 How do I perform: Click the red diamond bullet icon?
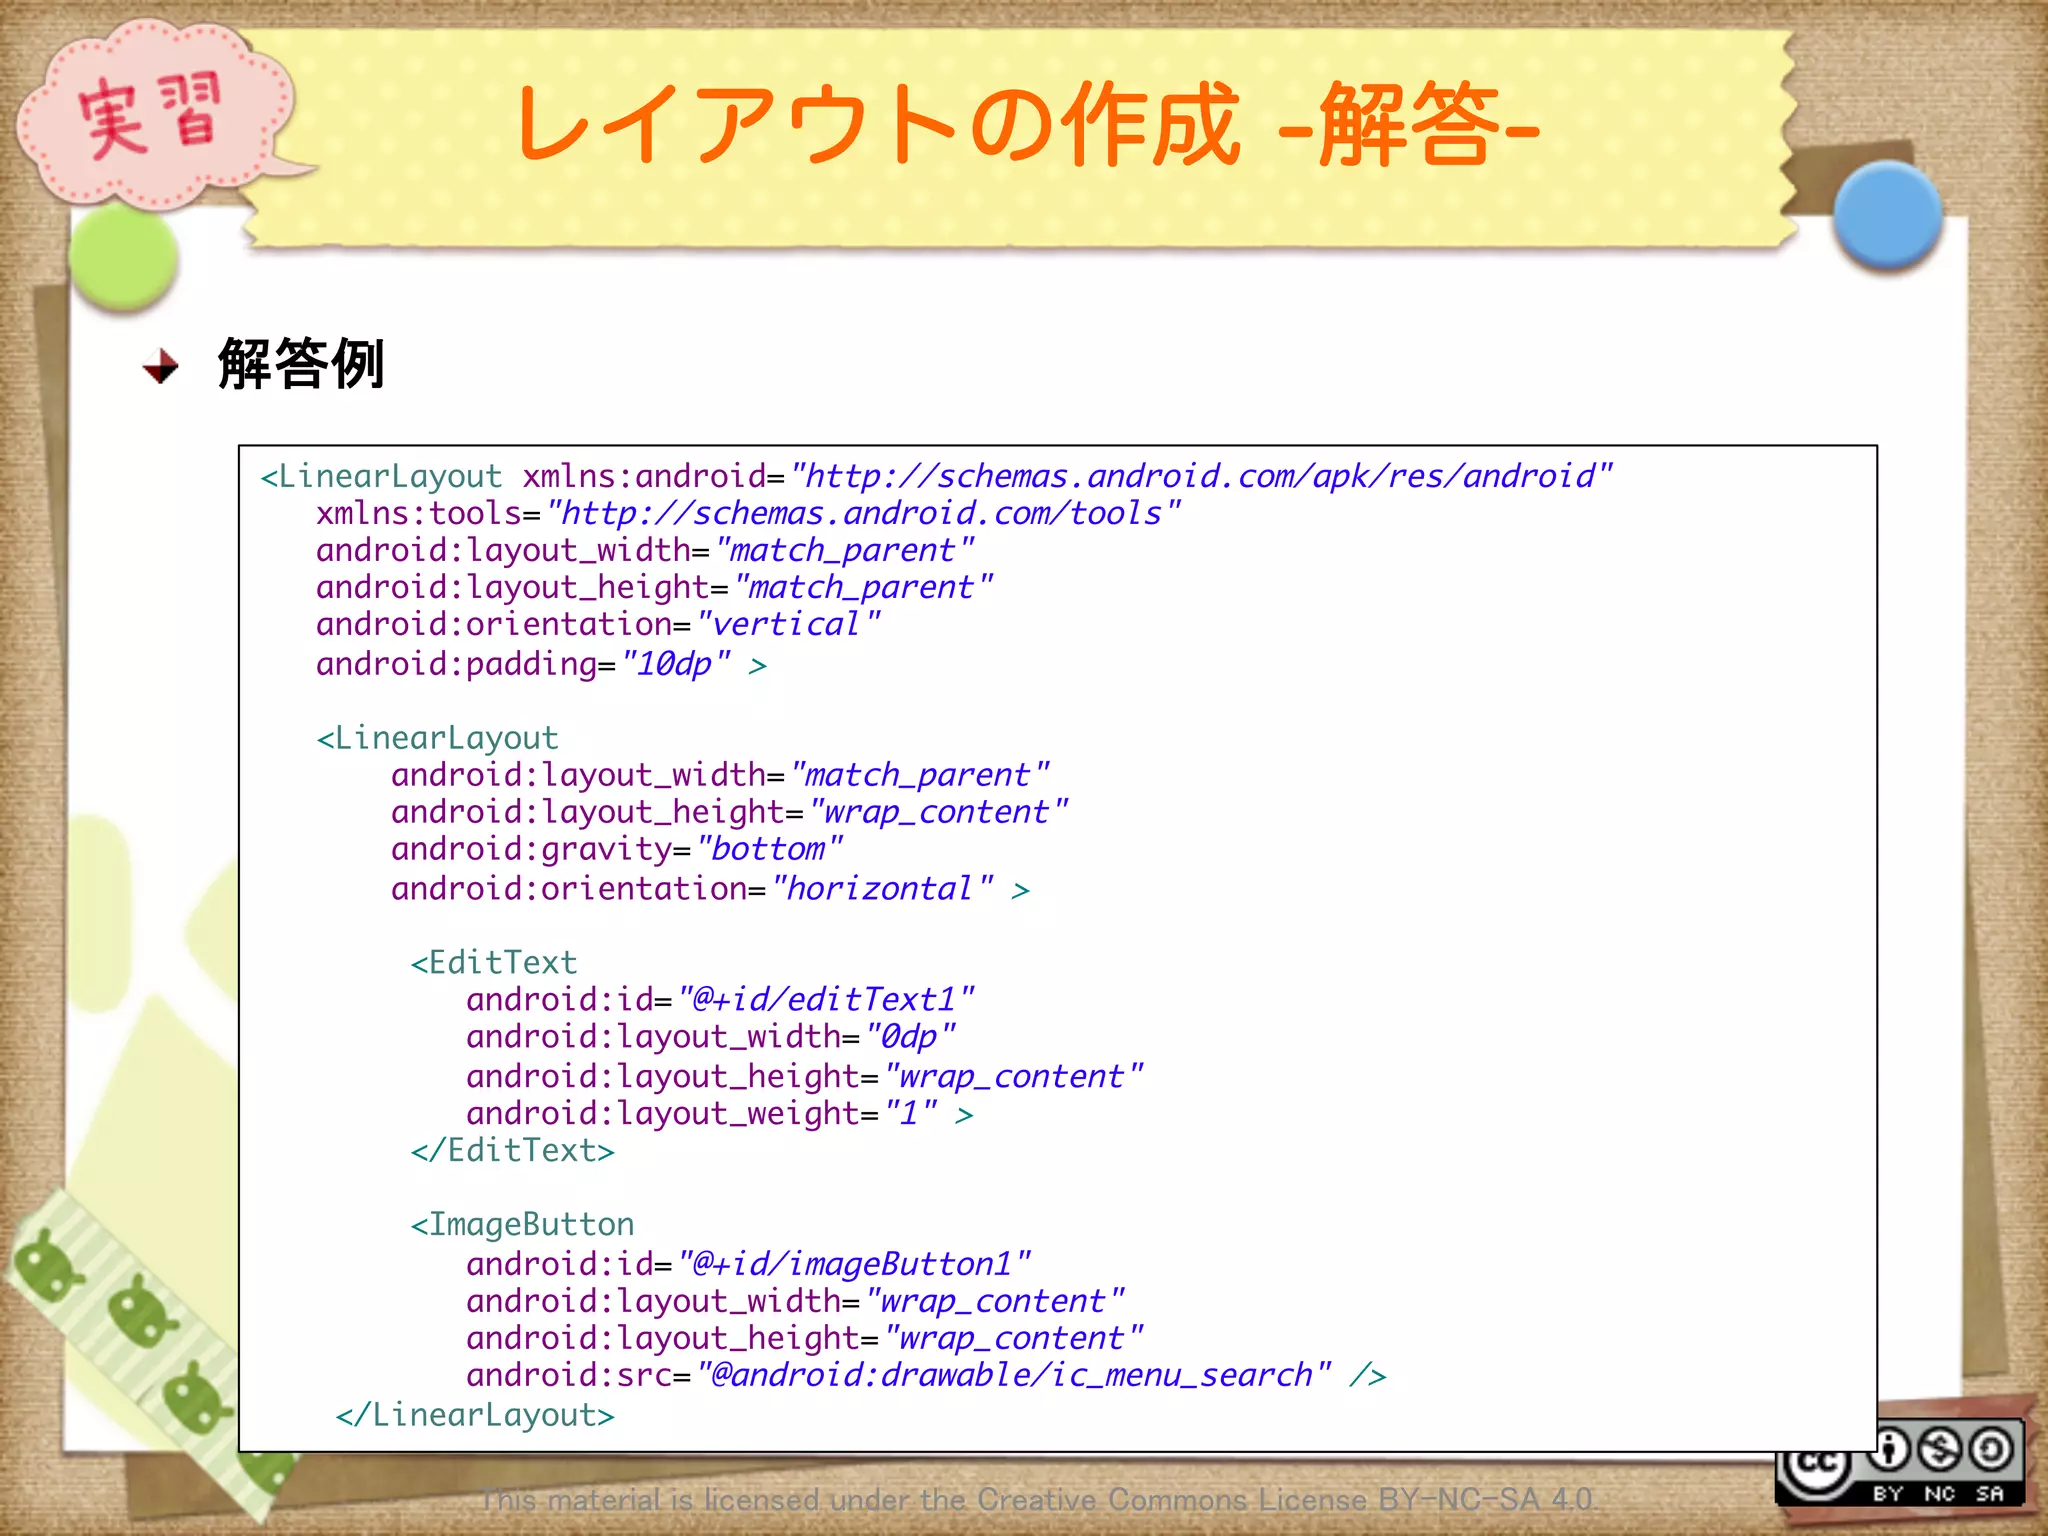[160, 367]
